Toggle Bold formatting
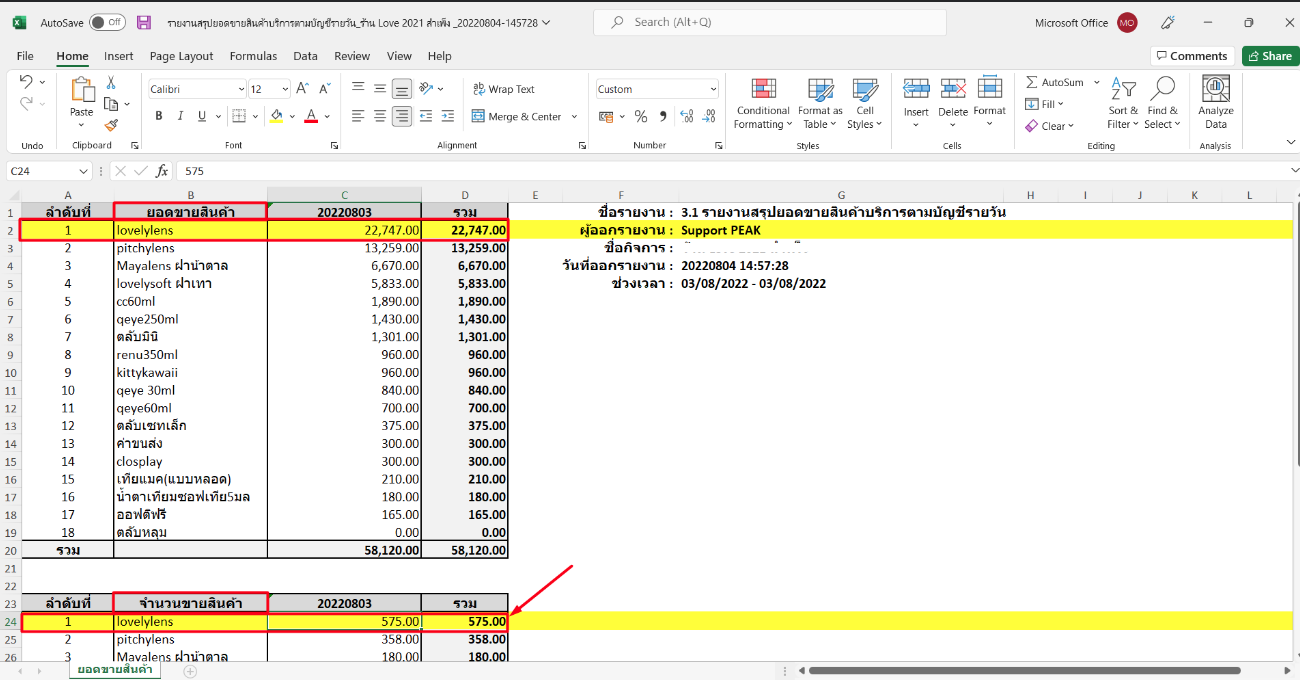Screen dimensions: 1300x680 point(159,117)
